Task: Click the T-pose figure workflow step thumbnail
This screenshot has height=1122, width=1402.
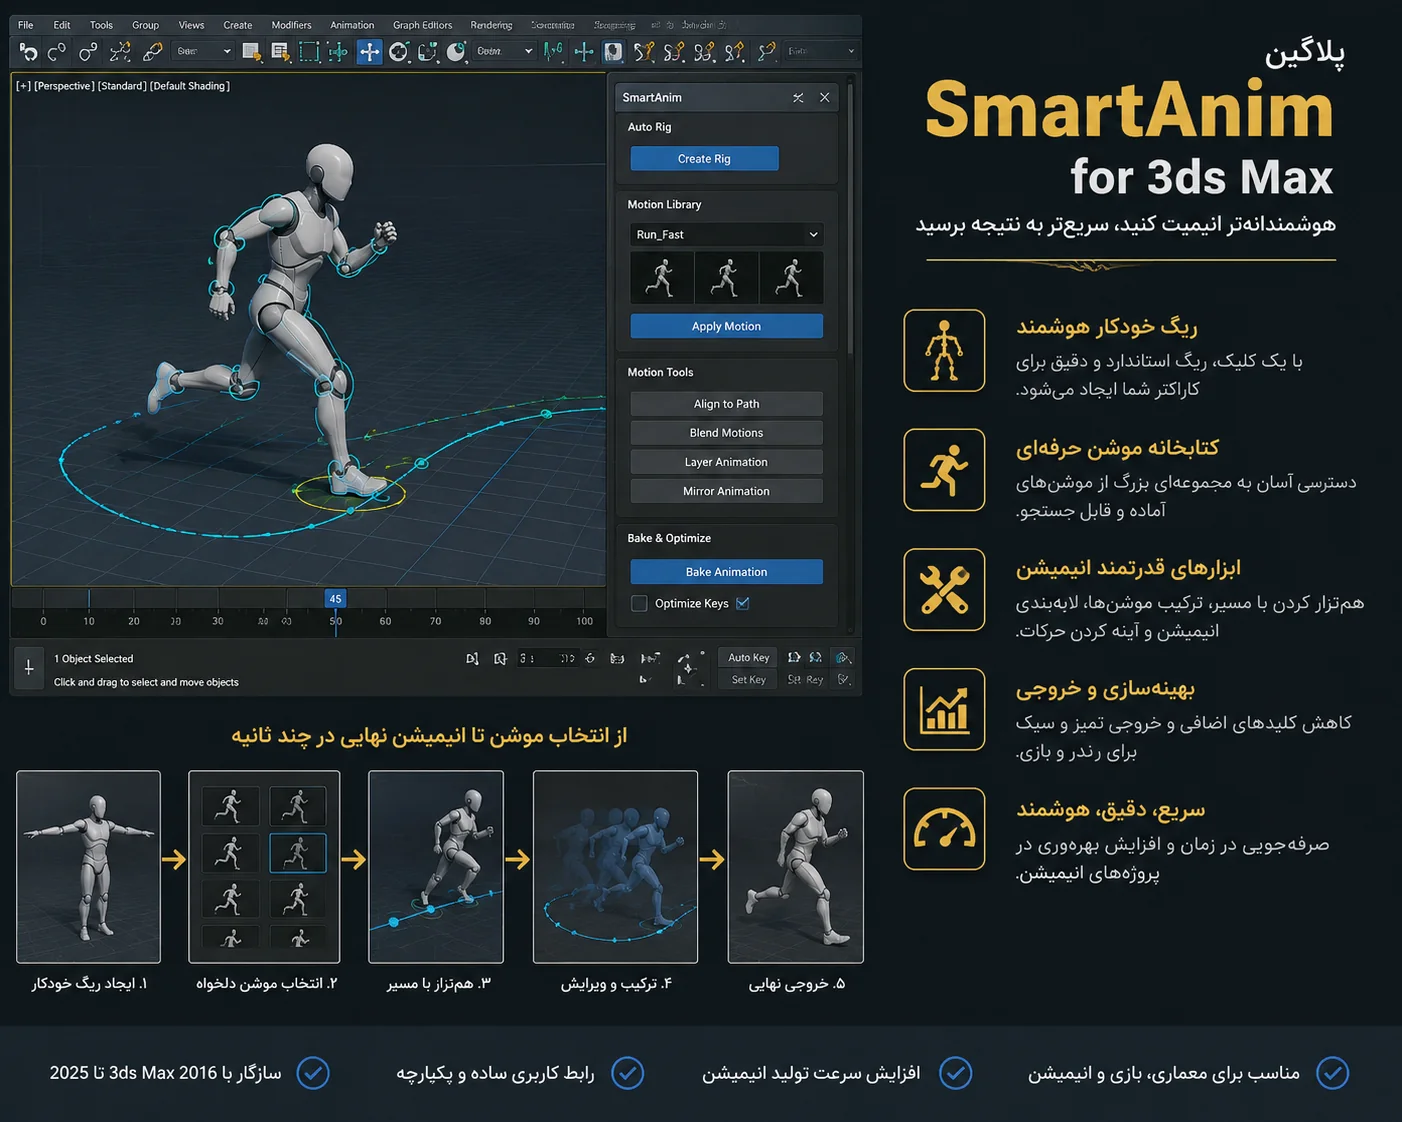Action: pos(88,867)
